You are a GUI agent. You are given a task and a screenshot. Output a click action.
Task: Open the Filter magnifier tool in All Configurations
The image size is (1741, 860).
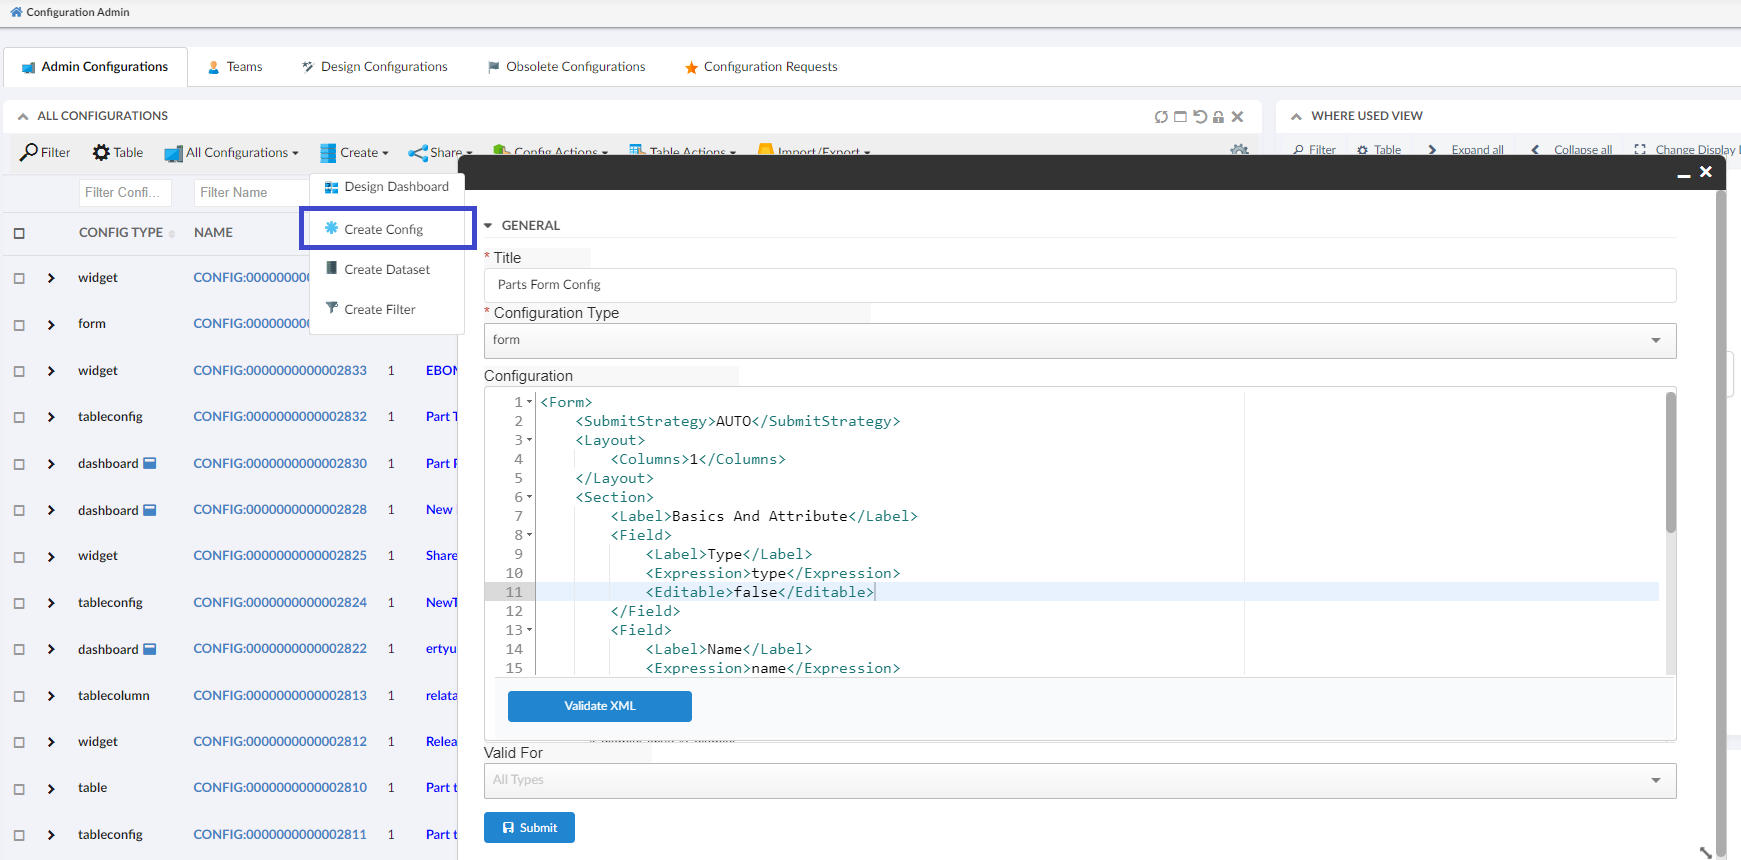click(x=30, y=152)
